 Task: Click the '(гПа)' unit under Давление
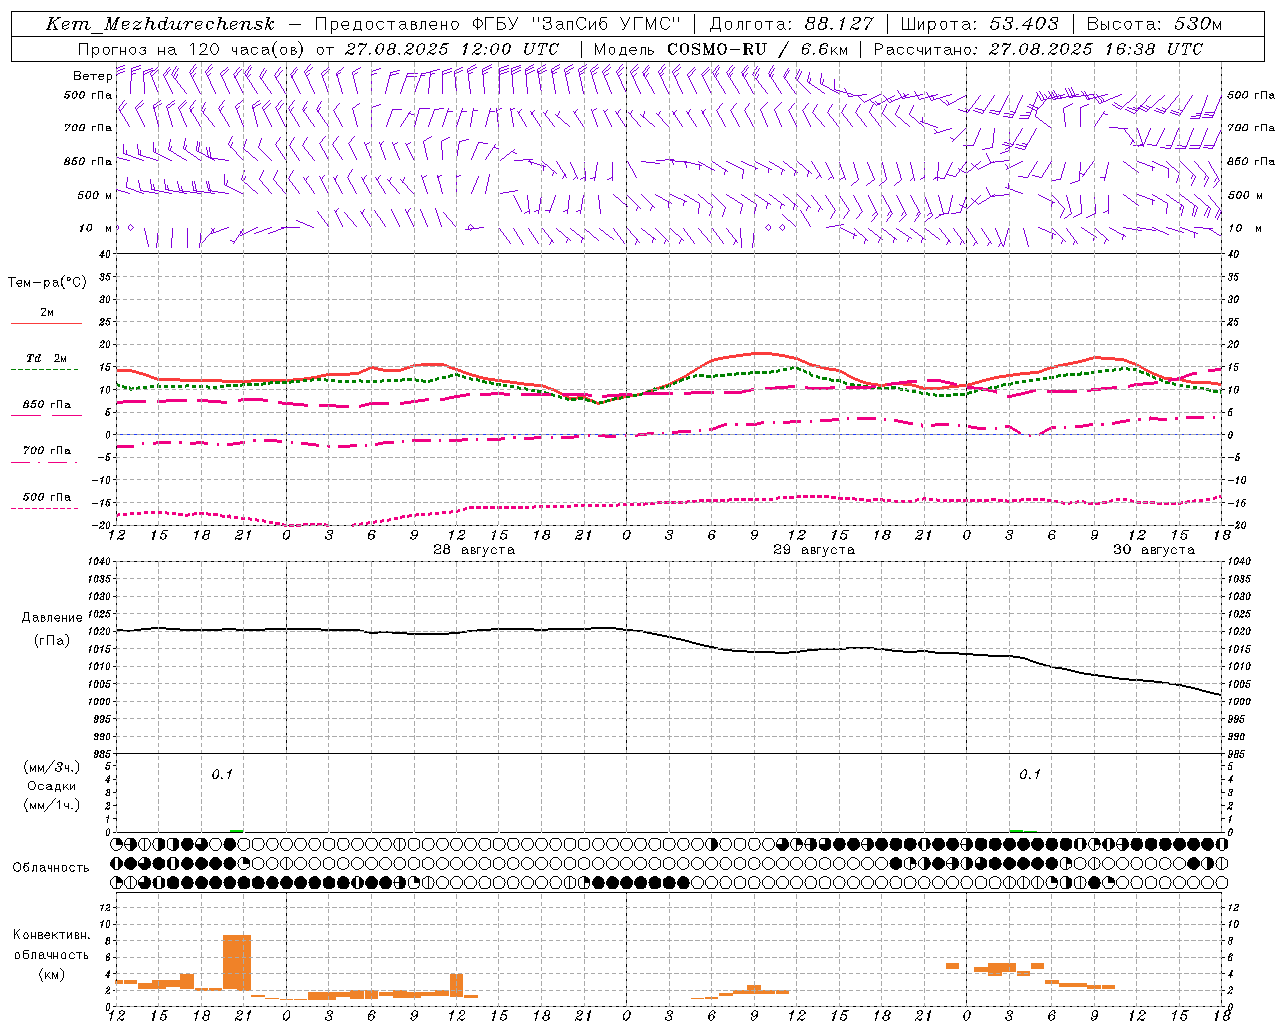(x=52, y=641)
